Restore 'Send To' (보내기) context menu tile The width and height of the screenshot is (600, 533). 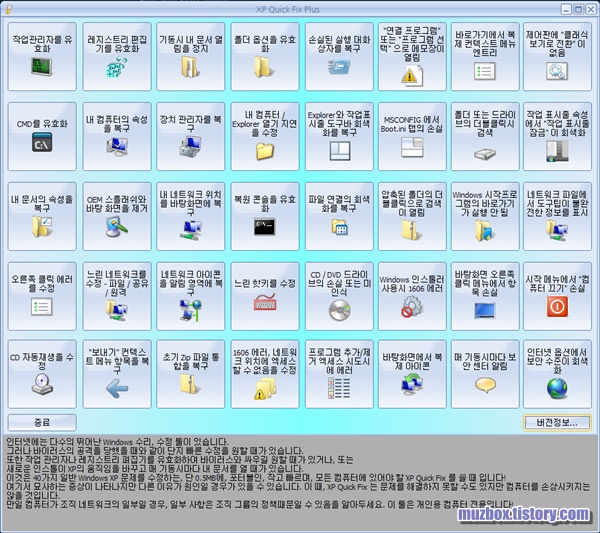117,374
